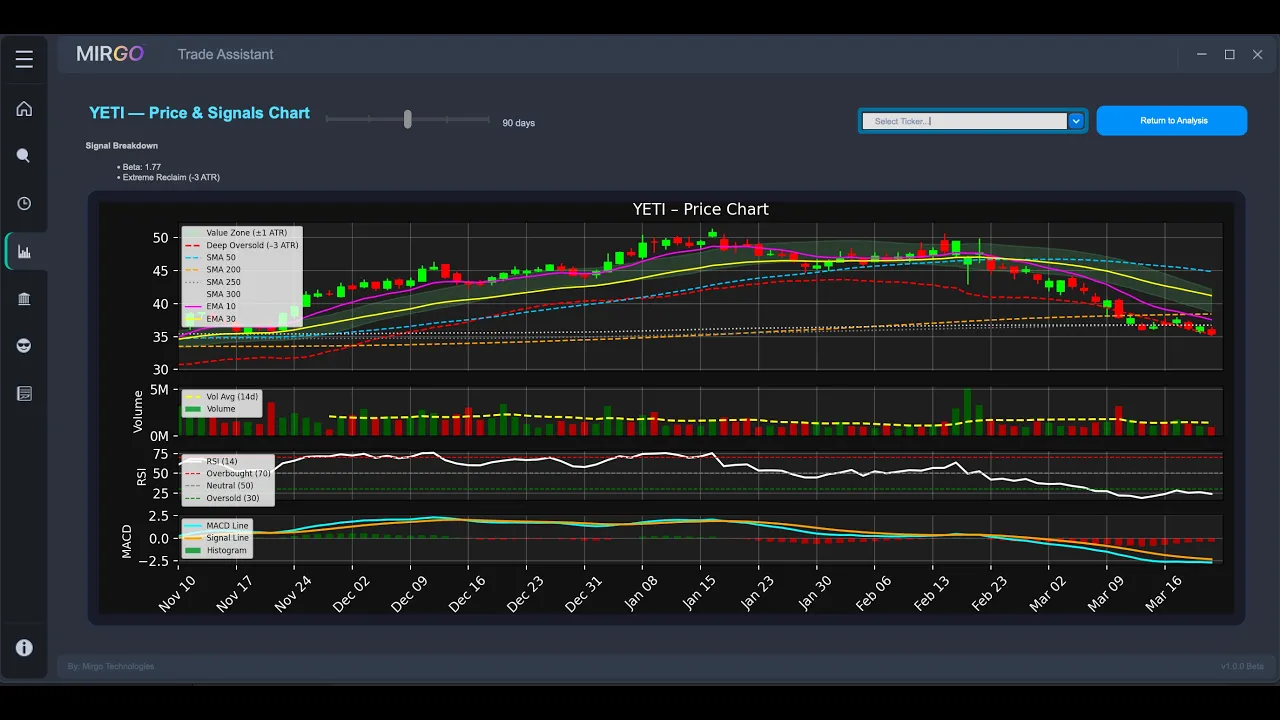The image size is (1280, 720).
Task: Click the 'Signal Line' legend entry
Action: 216,538
